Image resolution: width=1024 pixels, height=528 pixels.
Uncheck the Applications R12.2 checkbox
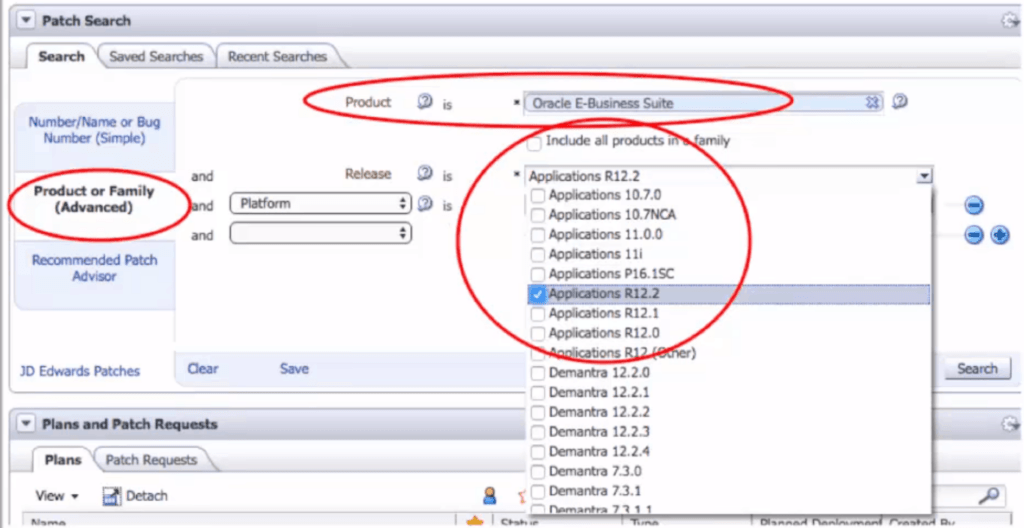coord(538,294)
